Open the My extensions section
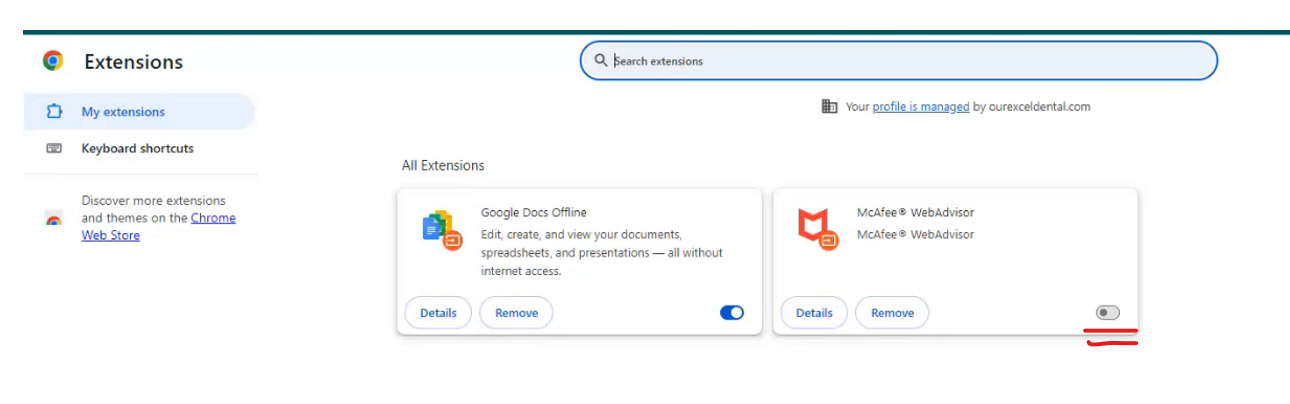This screenshot has width=1290, height=404. tap(139, 112)
